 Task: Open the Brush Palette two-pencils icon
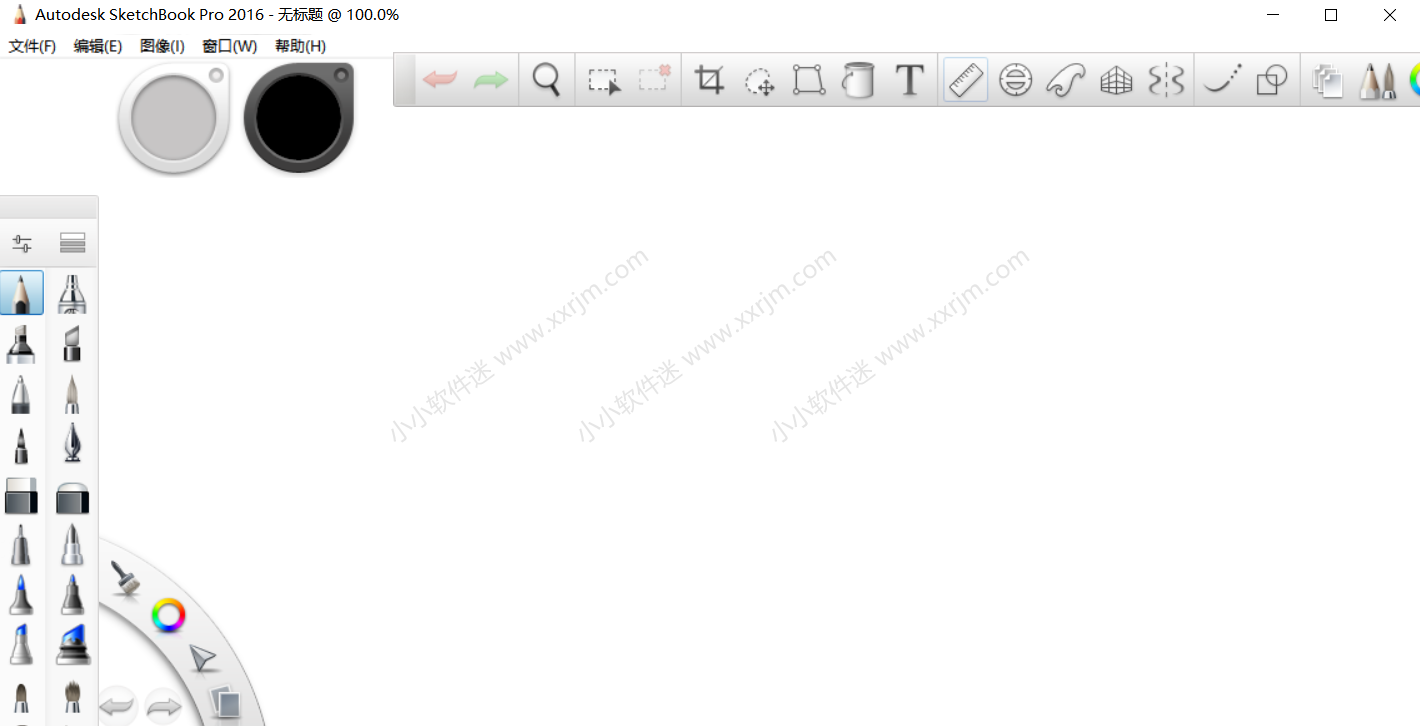click(1377, 80)
